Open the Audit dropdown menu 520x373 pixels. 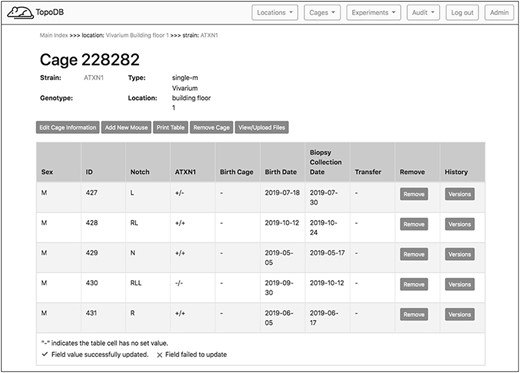click(x=423, y=13)
